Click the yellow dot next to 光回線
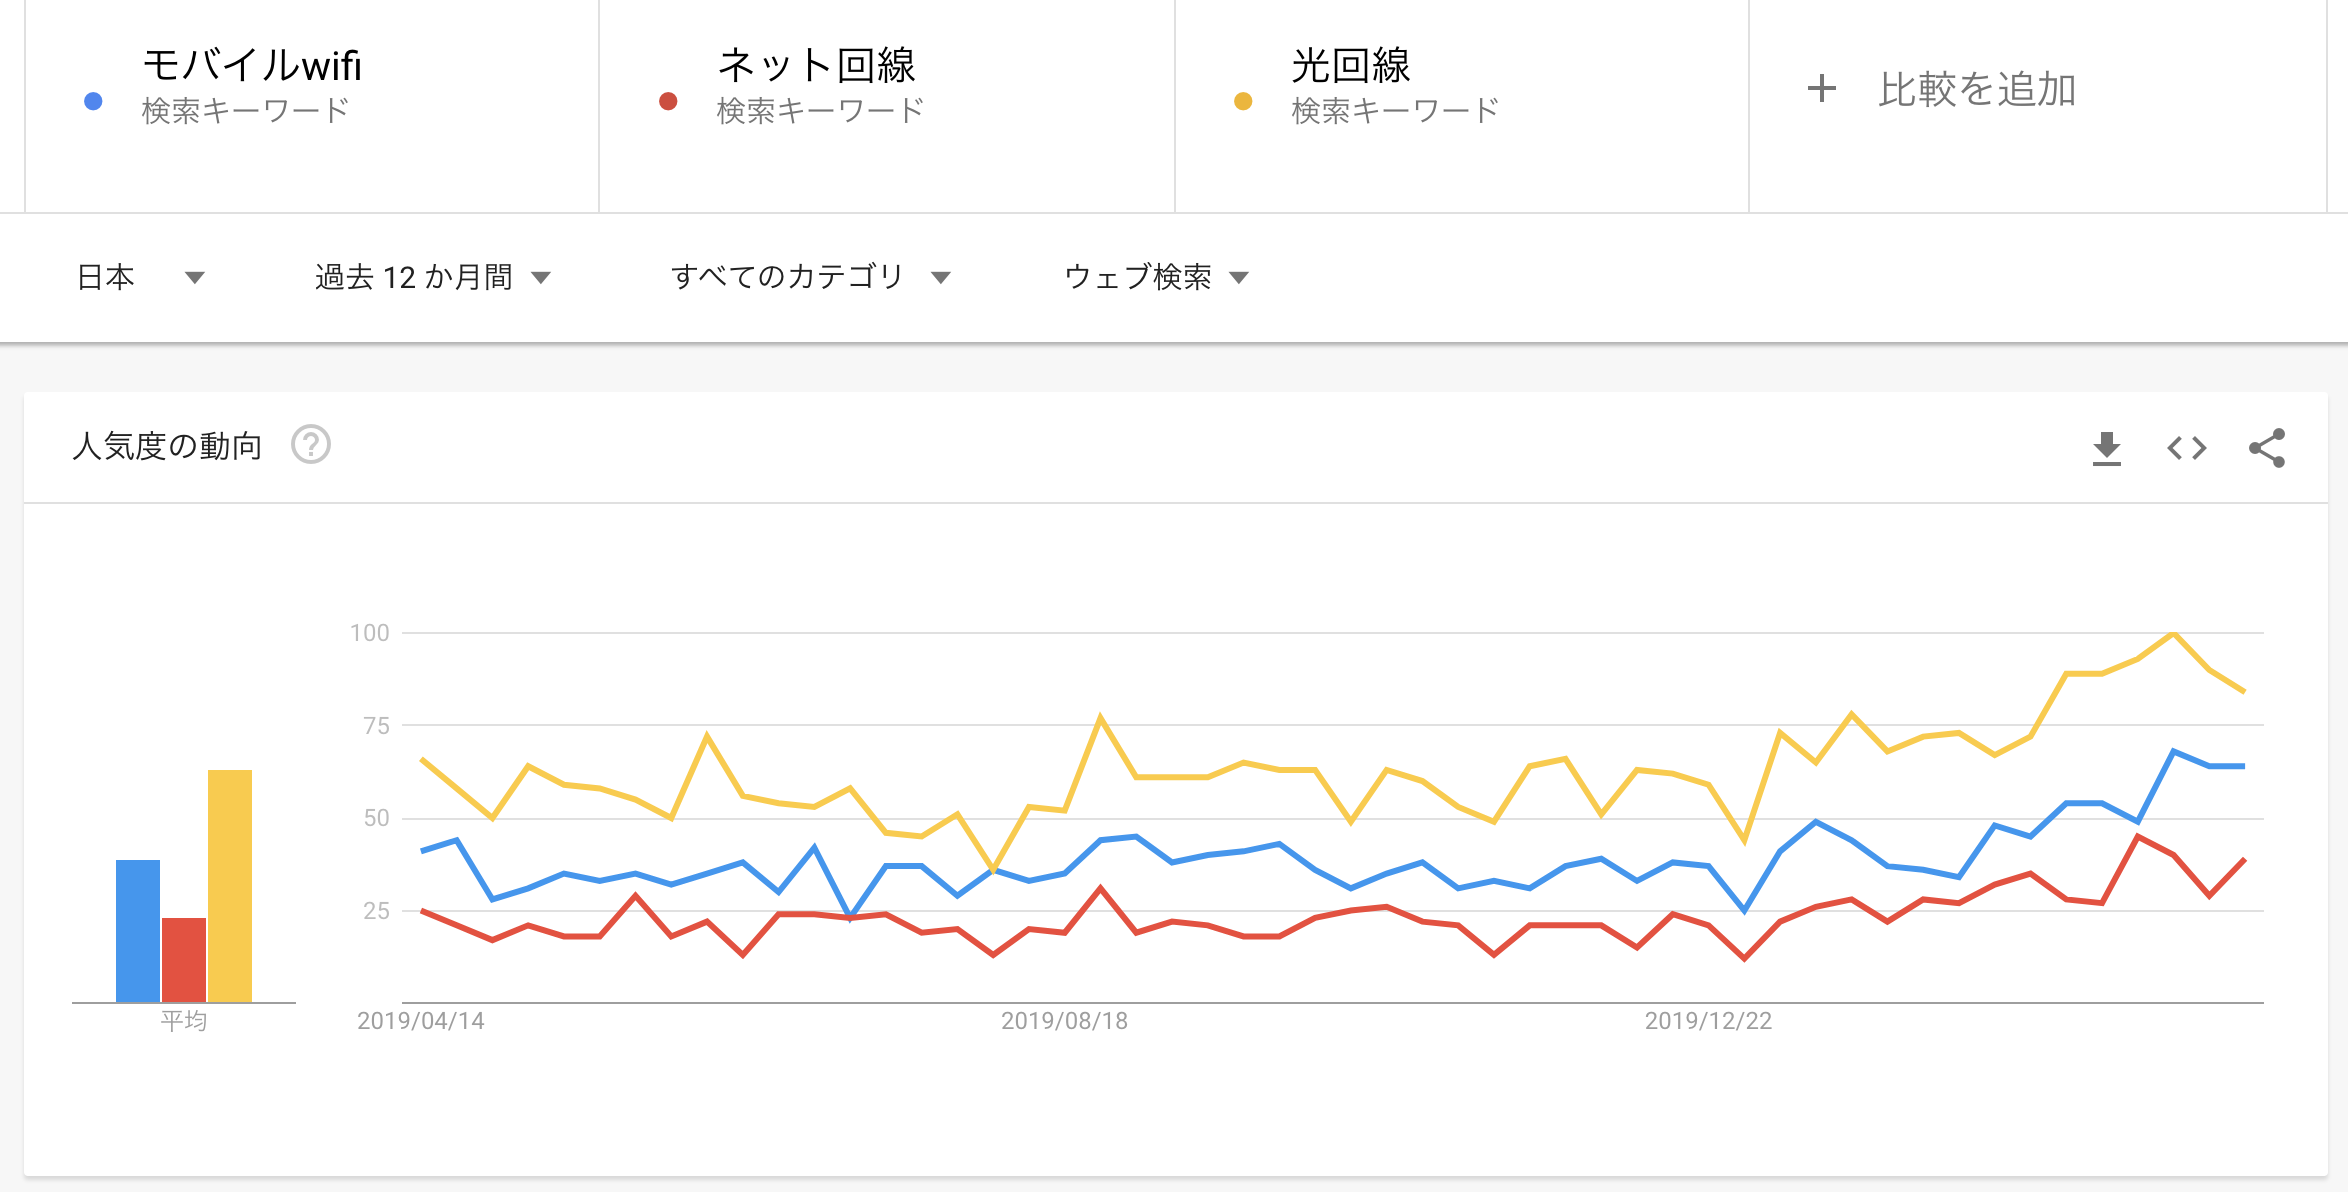The height and width of the screenshot is (1192, 2348). click(x=1242, y=100)
